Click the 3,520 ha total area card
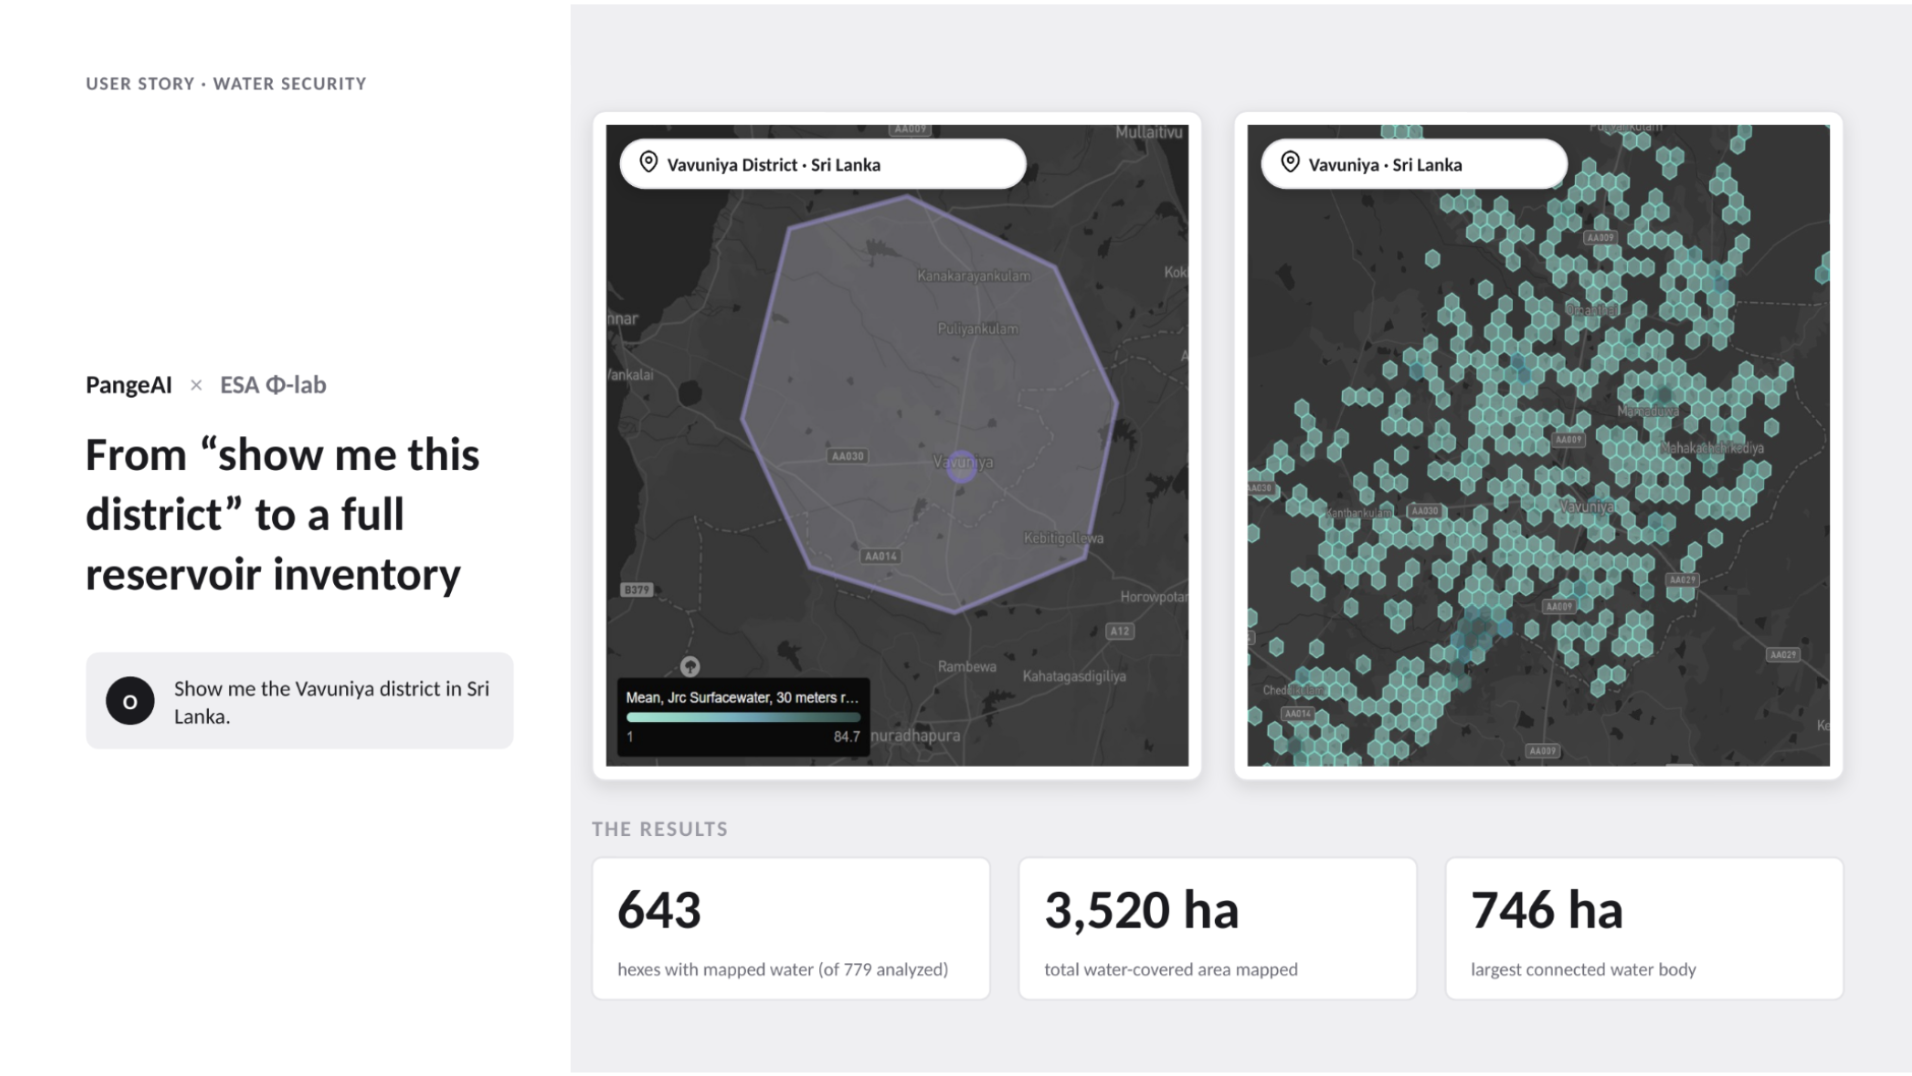This screenshot has width=1912, height=1076. tap(1217, 928)
